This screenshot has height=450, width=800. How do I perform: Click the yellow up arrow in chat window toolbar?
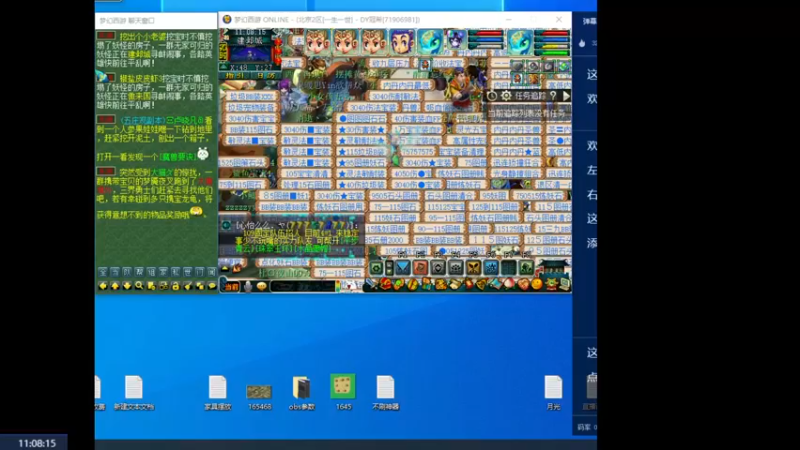click(x=115, y=286)
